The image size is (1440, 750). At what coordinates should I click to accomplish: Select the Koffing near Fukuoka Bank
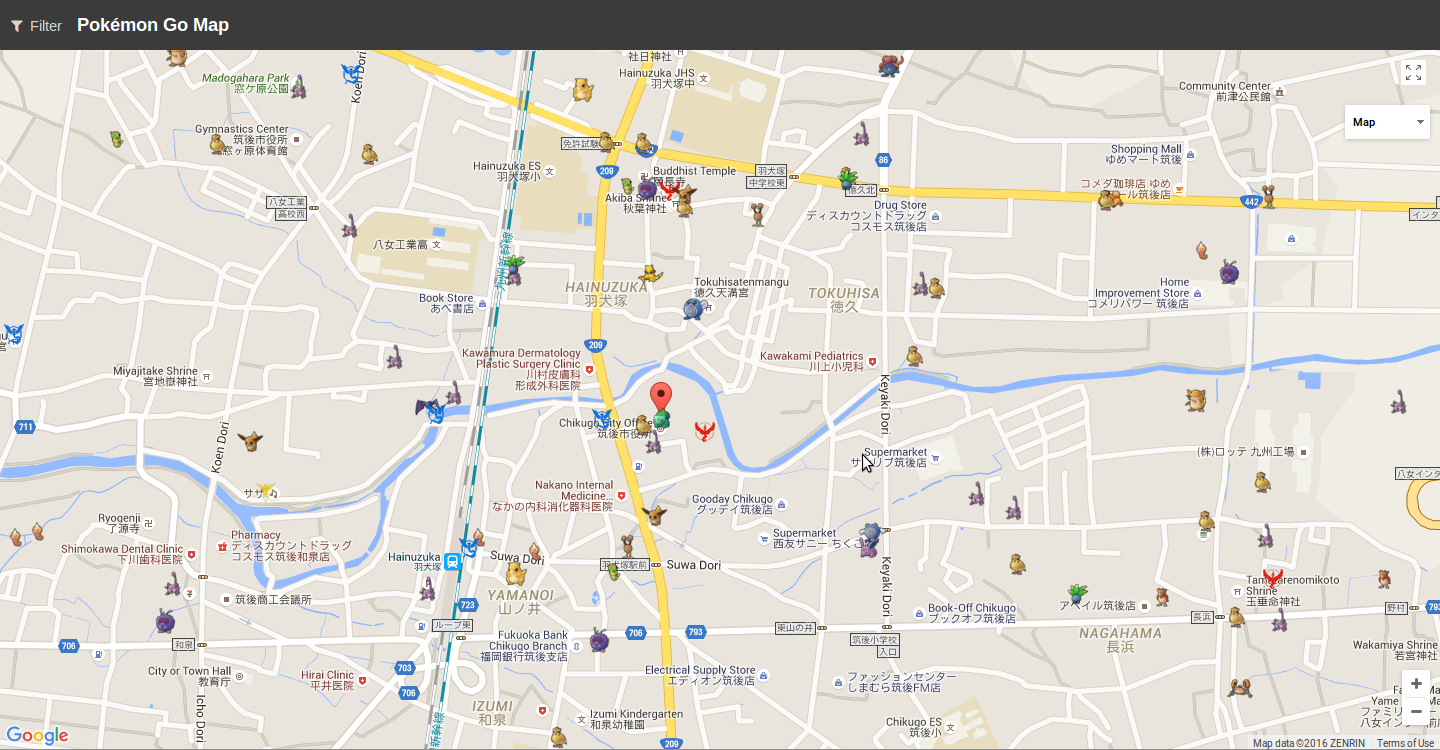click(599, 640)
